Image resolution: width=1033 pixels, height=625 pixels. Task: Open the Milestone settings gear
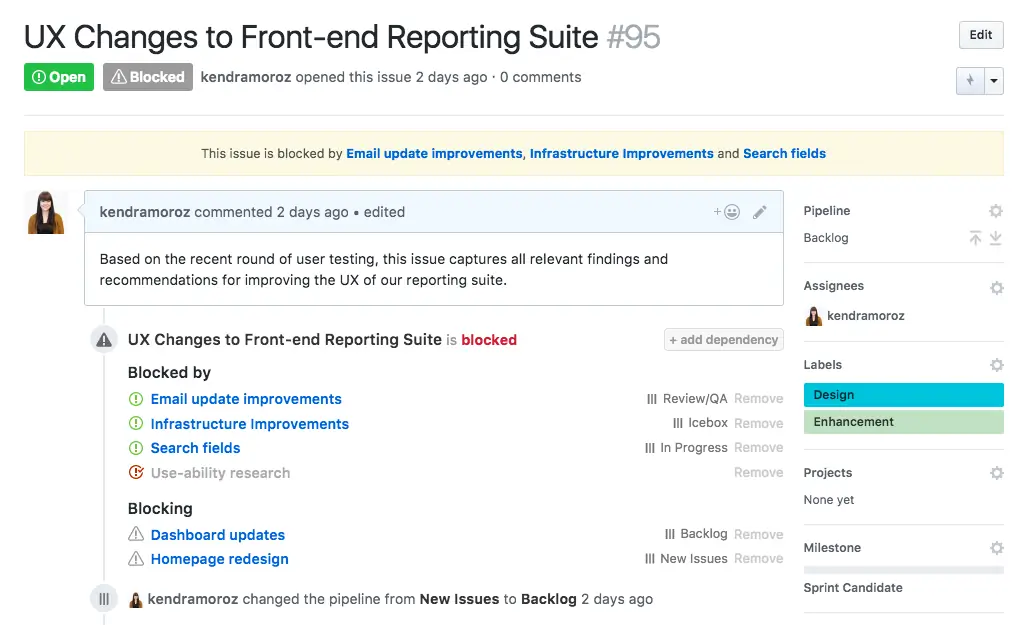coord(997,548)
